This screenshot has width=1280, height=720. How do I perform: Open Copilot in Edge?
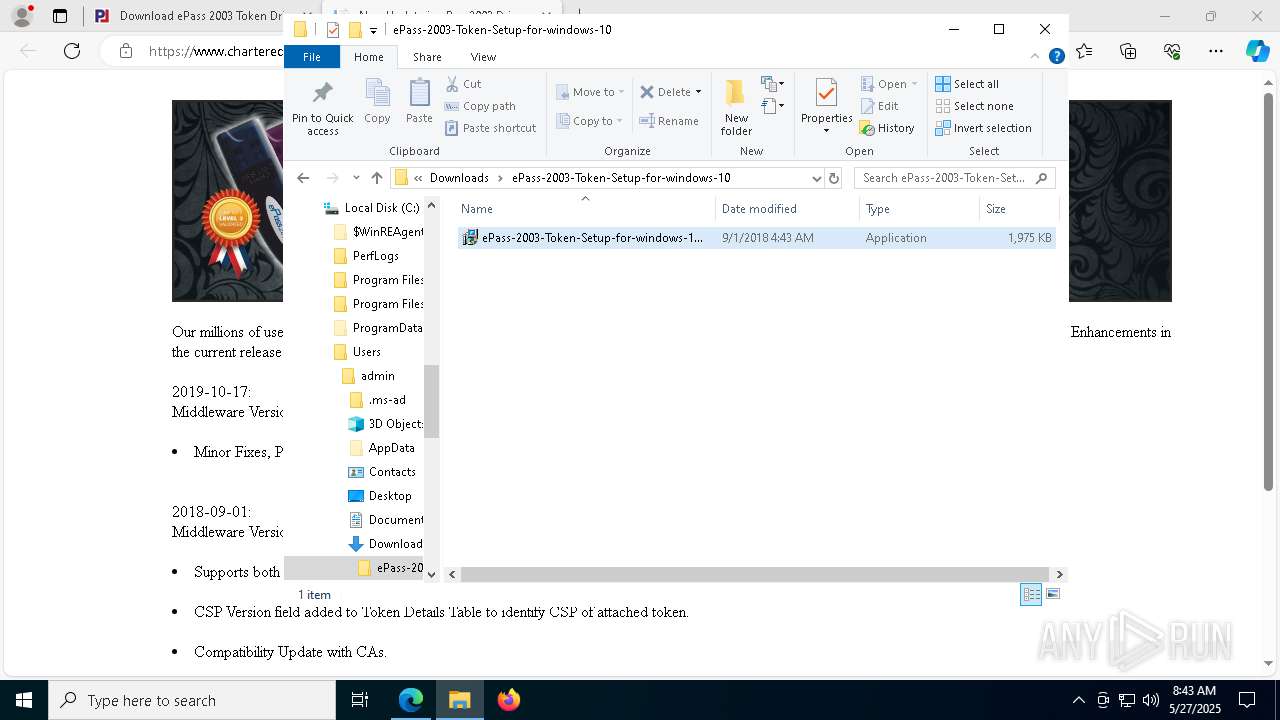1257,51
